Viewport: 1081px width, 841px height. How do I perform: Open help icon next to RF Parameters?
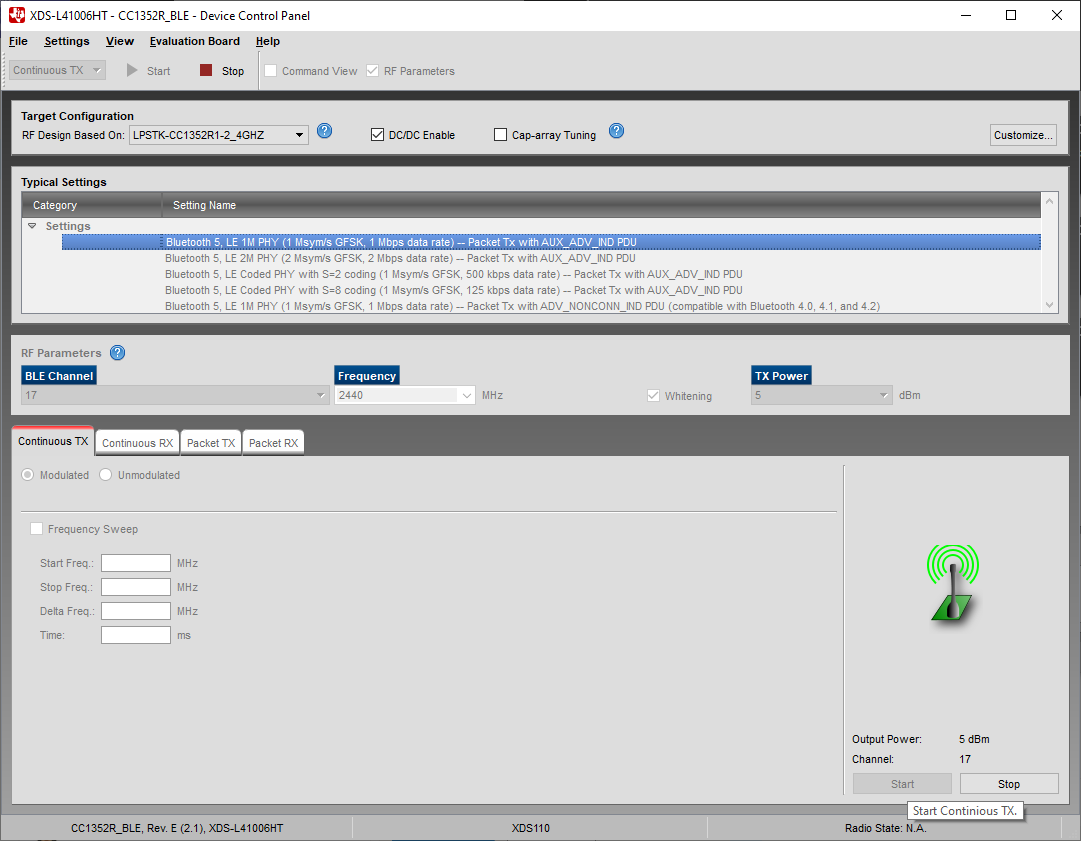pos(118,353)
